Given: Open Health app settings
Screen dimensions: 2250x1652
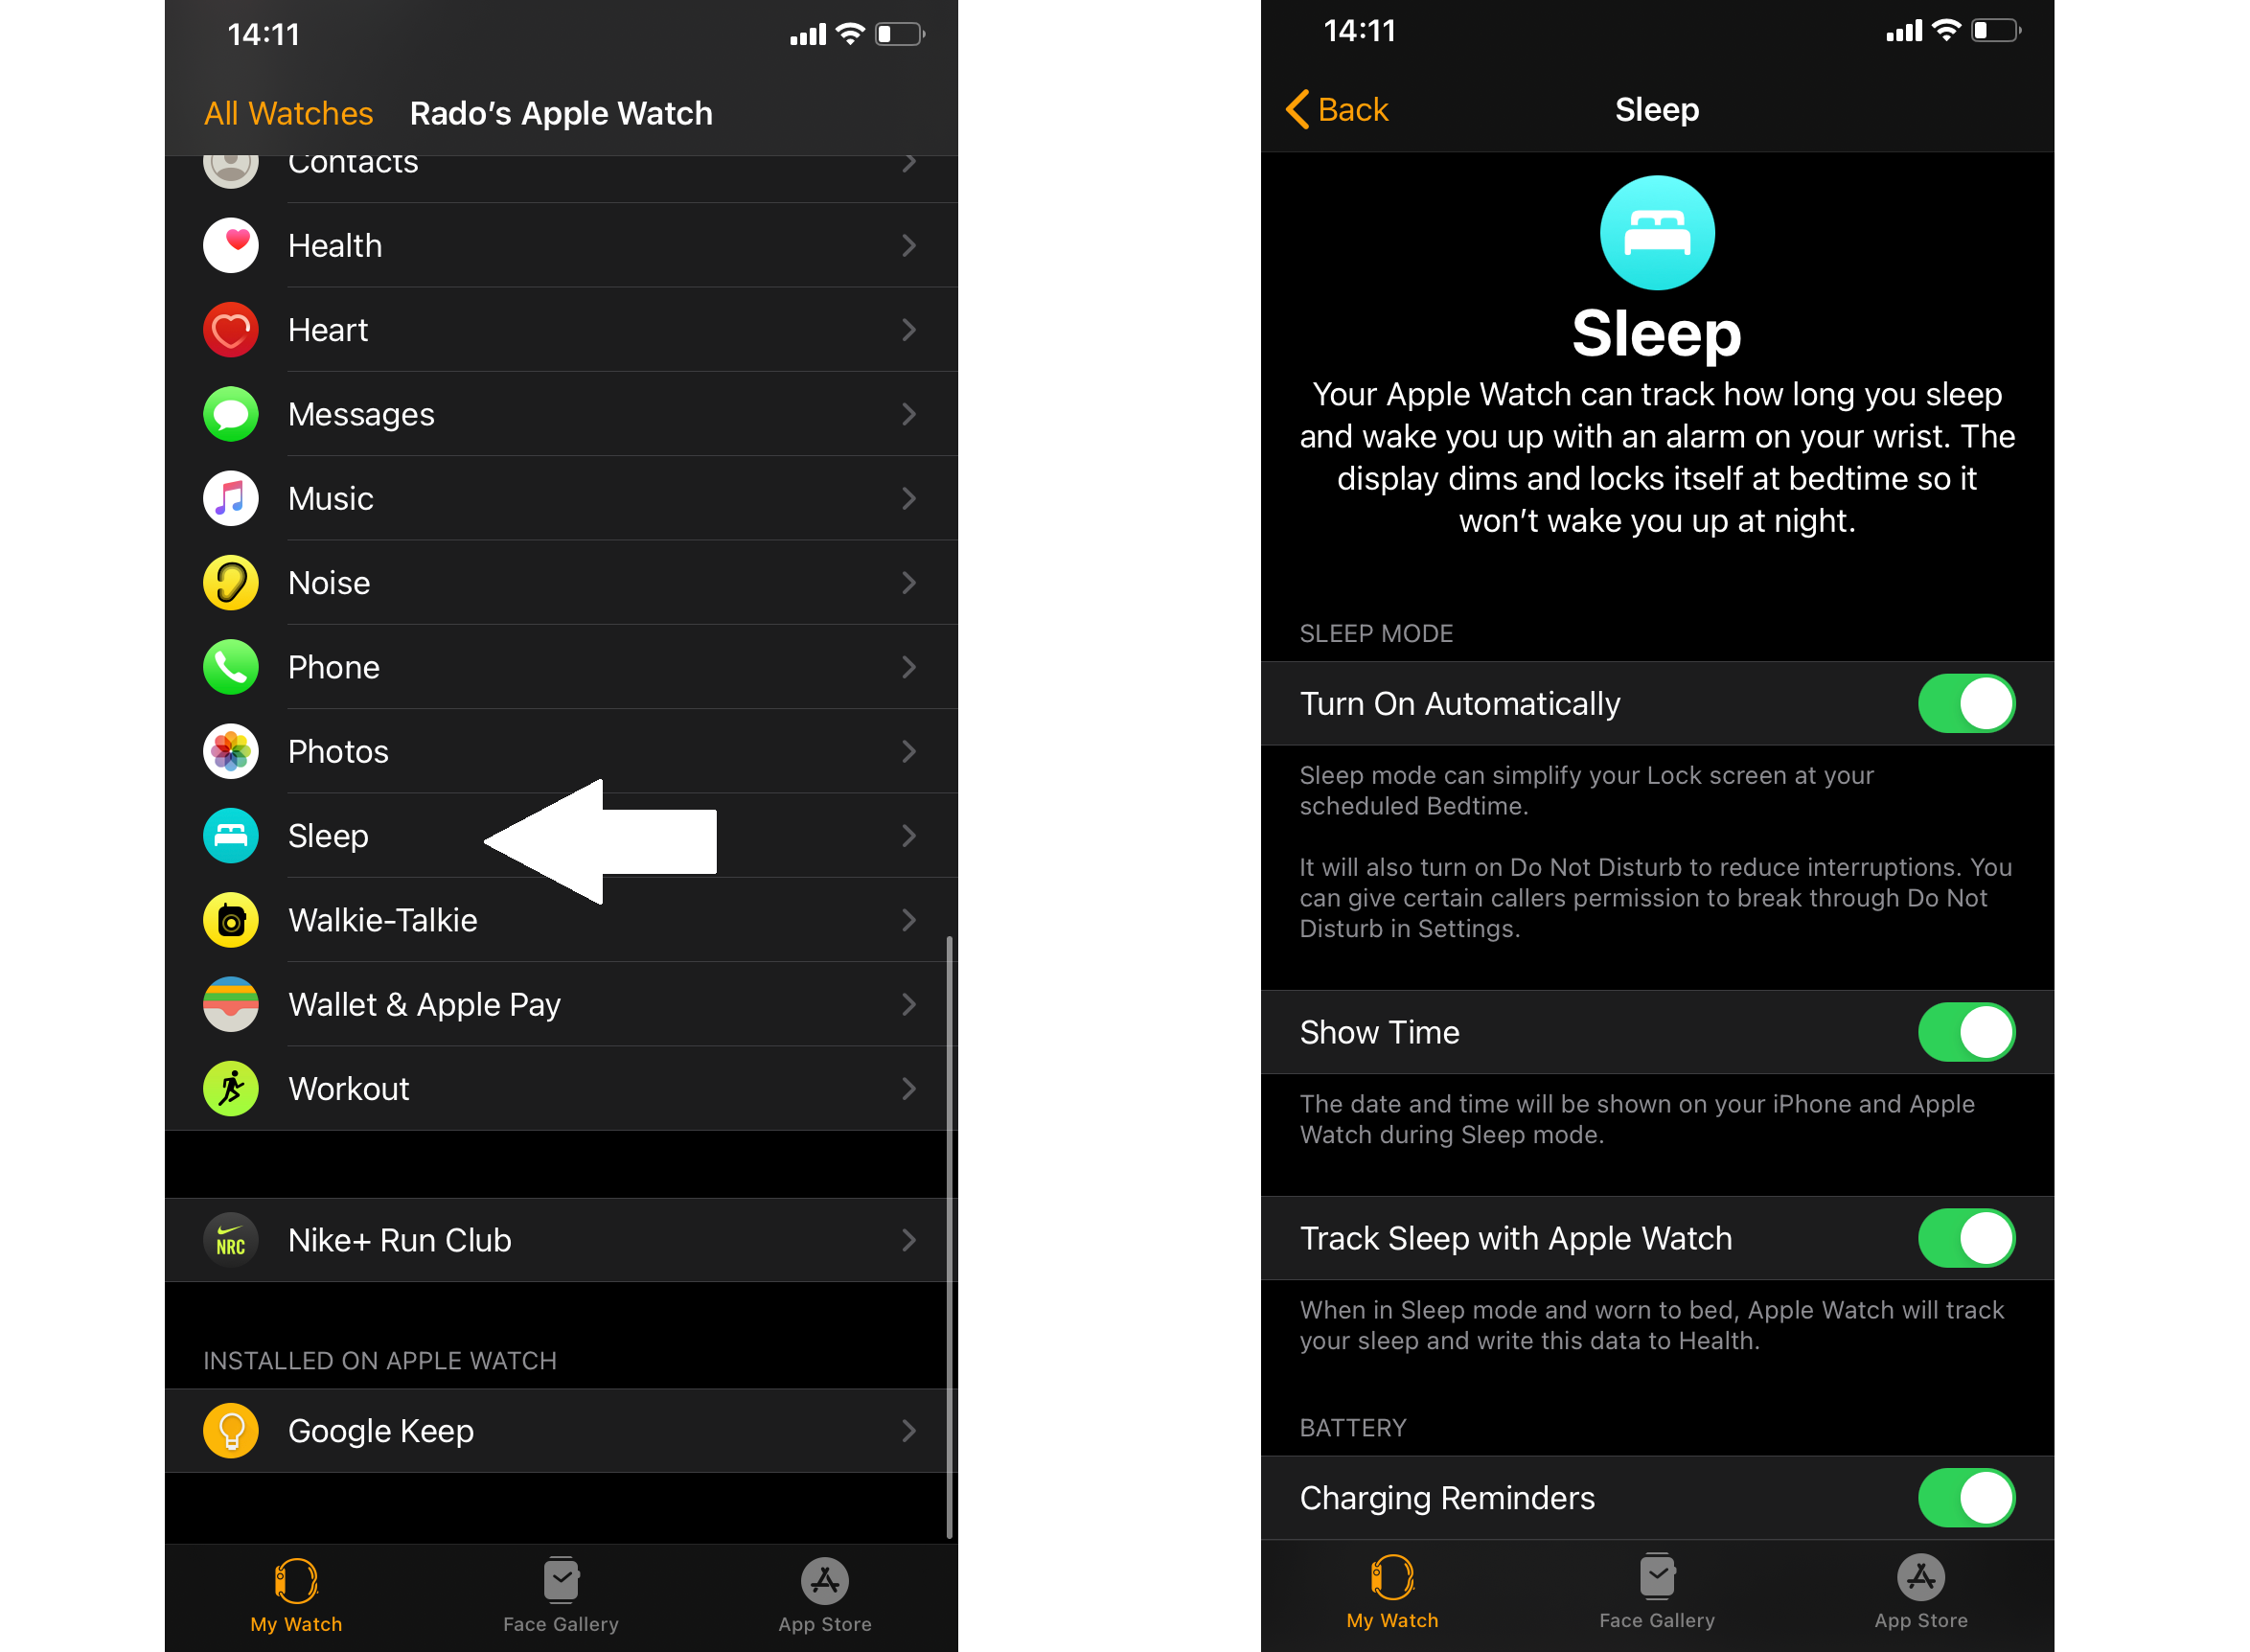Looking at the screenshot, I should 562,244.
